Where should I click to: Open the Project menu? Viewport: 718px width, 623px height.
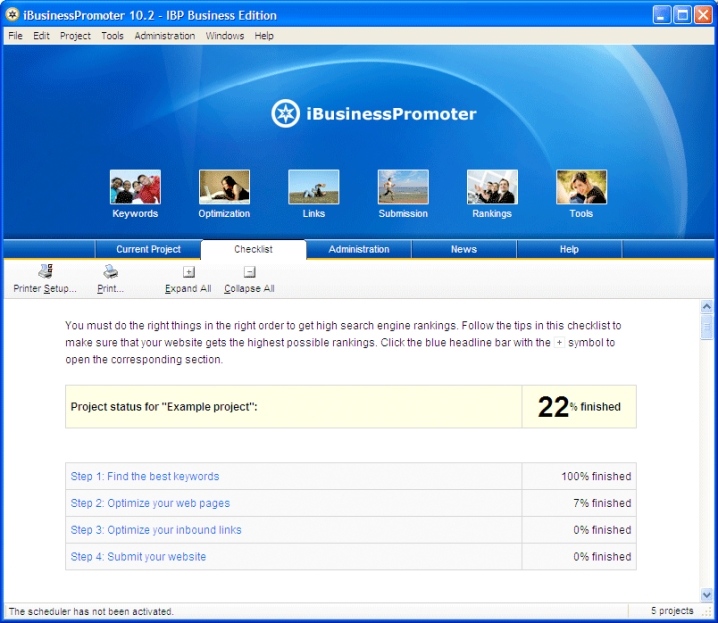(x=75, y=36)
